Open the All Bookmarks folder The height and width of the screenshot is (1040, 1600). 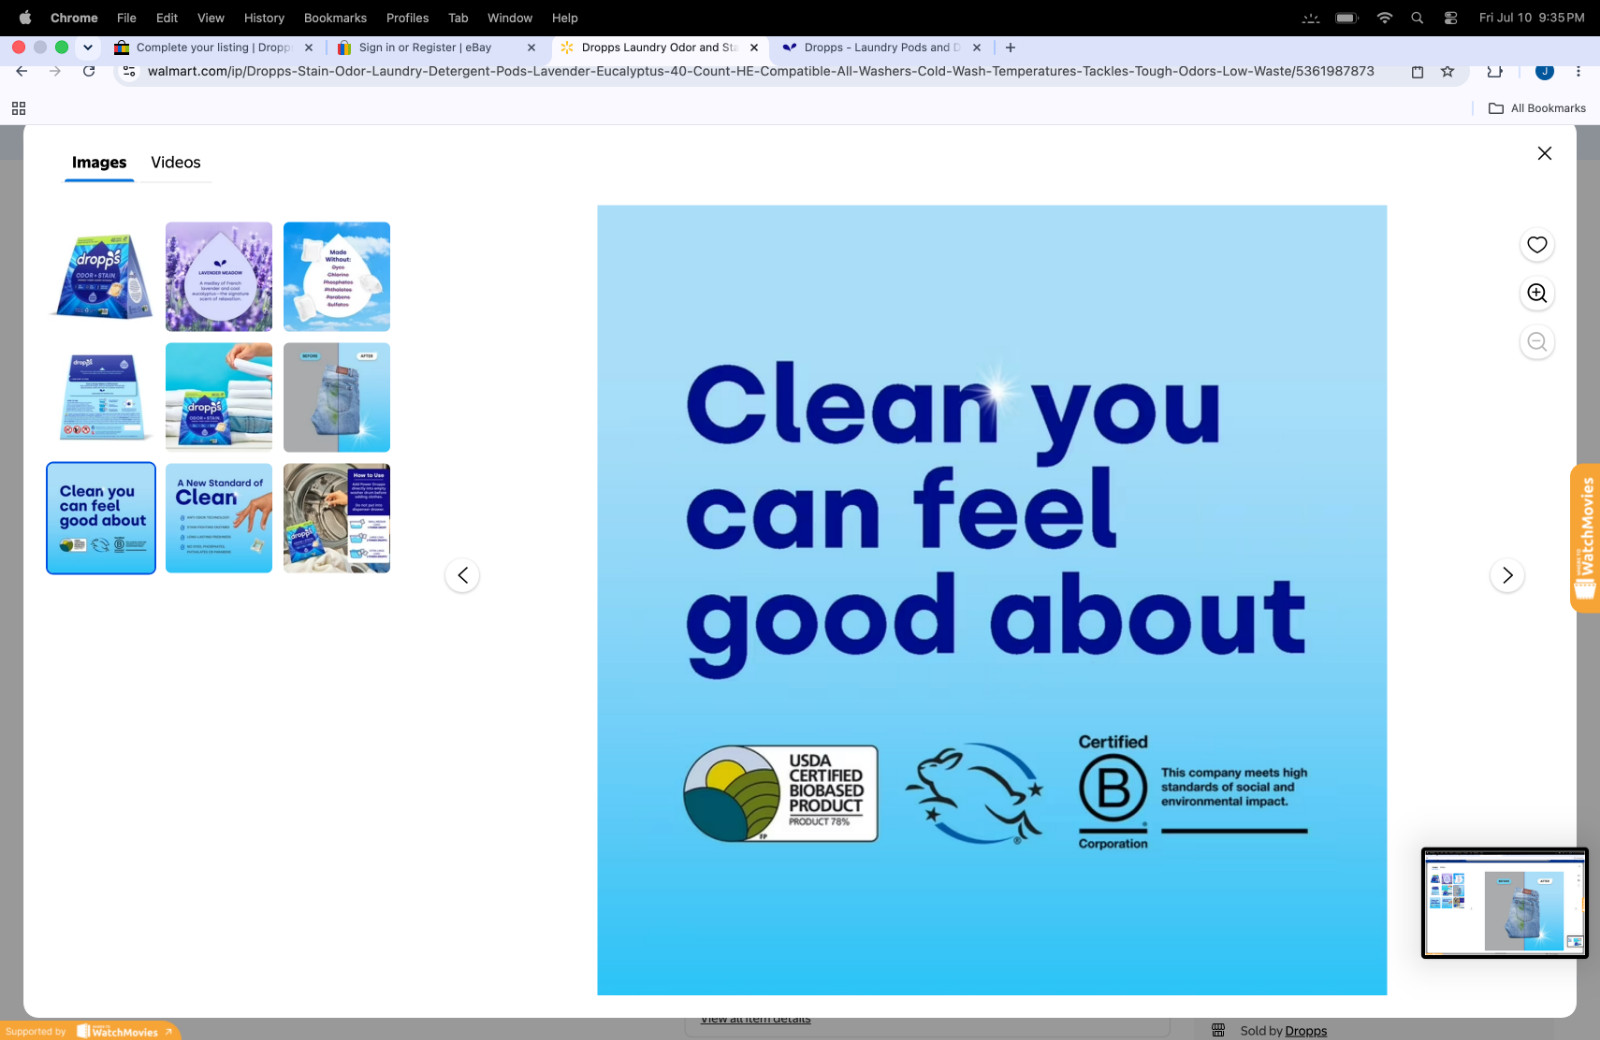(x=1537, y=108)
